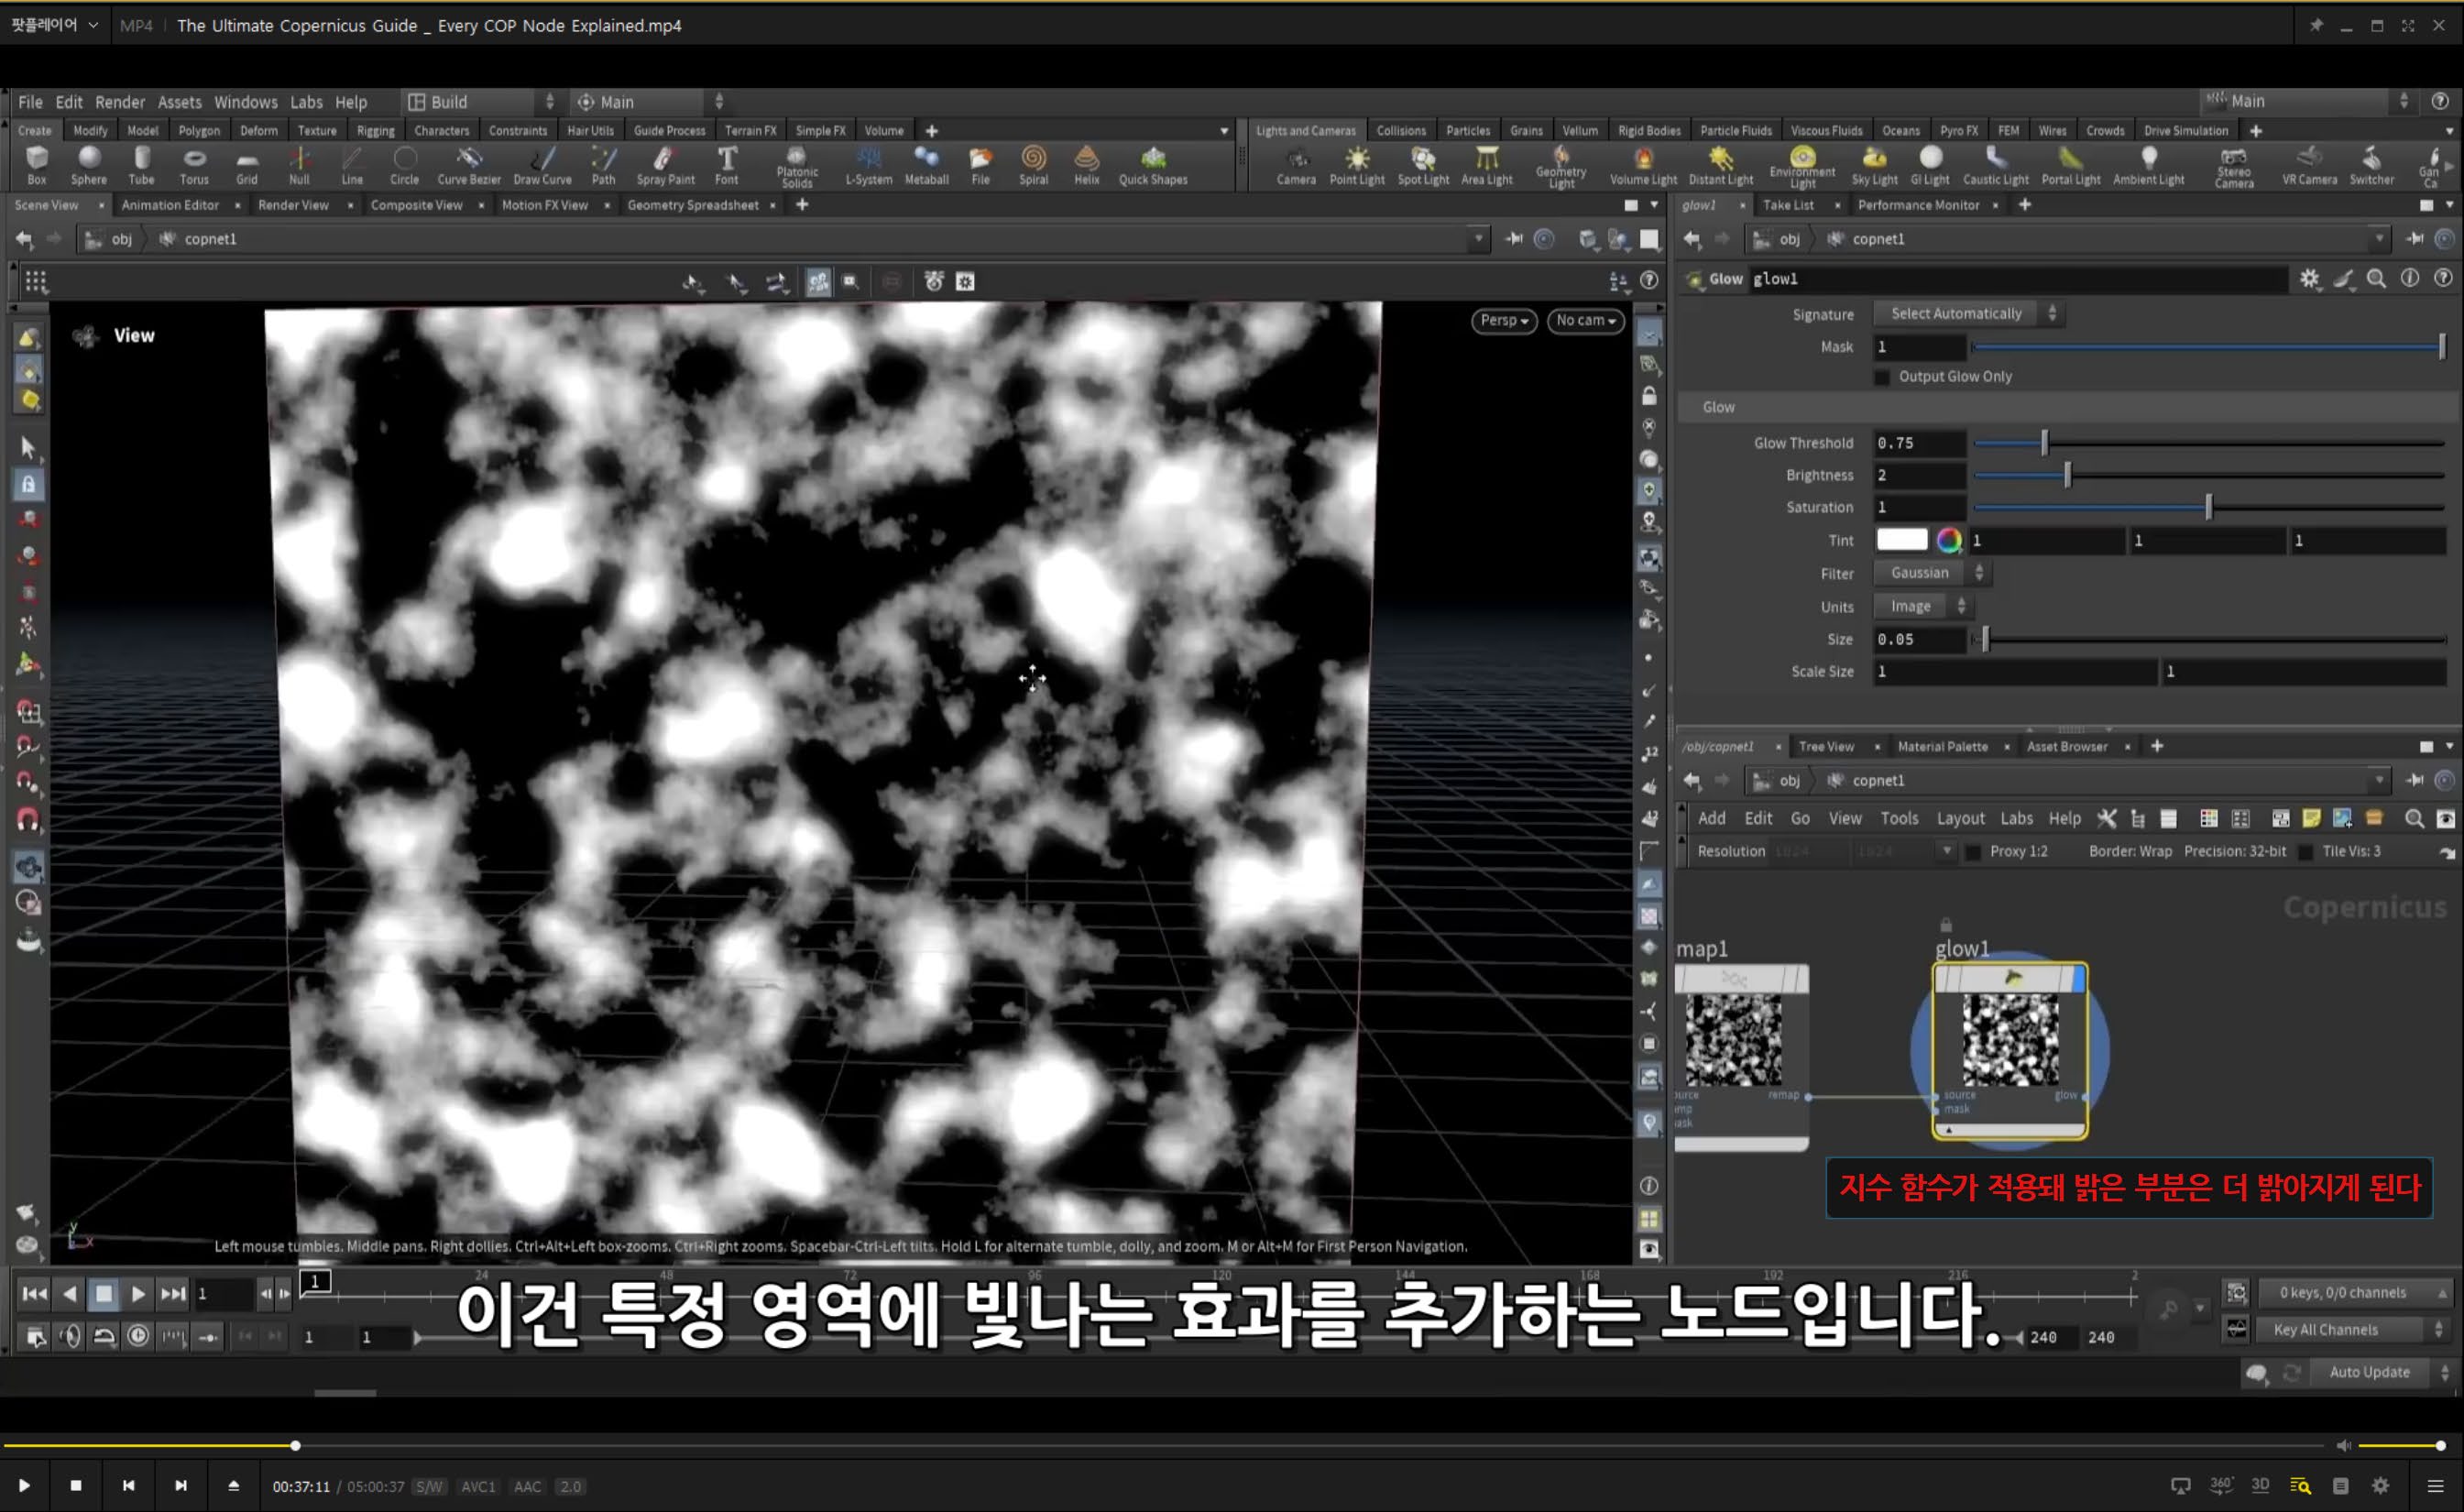The height and width of the screenshot is (1512, 2464).
Task: Add a VR Camera from shelf
Action: click(x=2309, y=166)
